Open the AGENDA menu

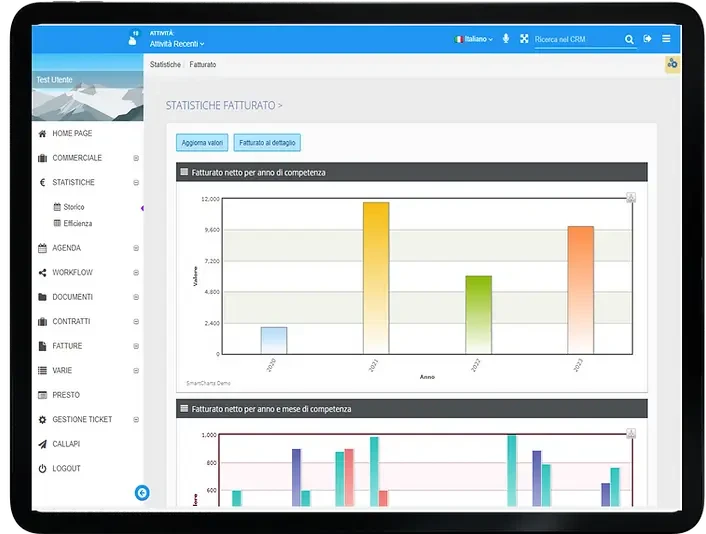[x=67, y=248]
